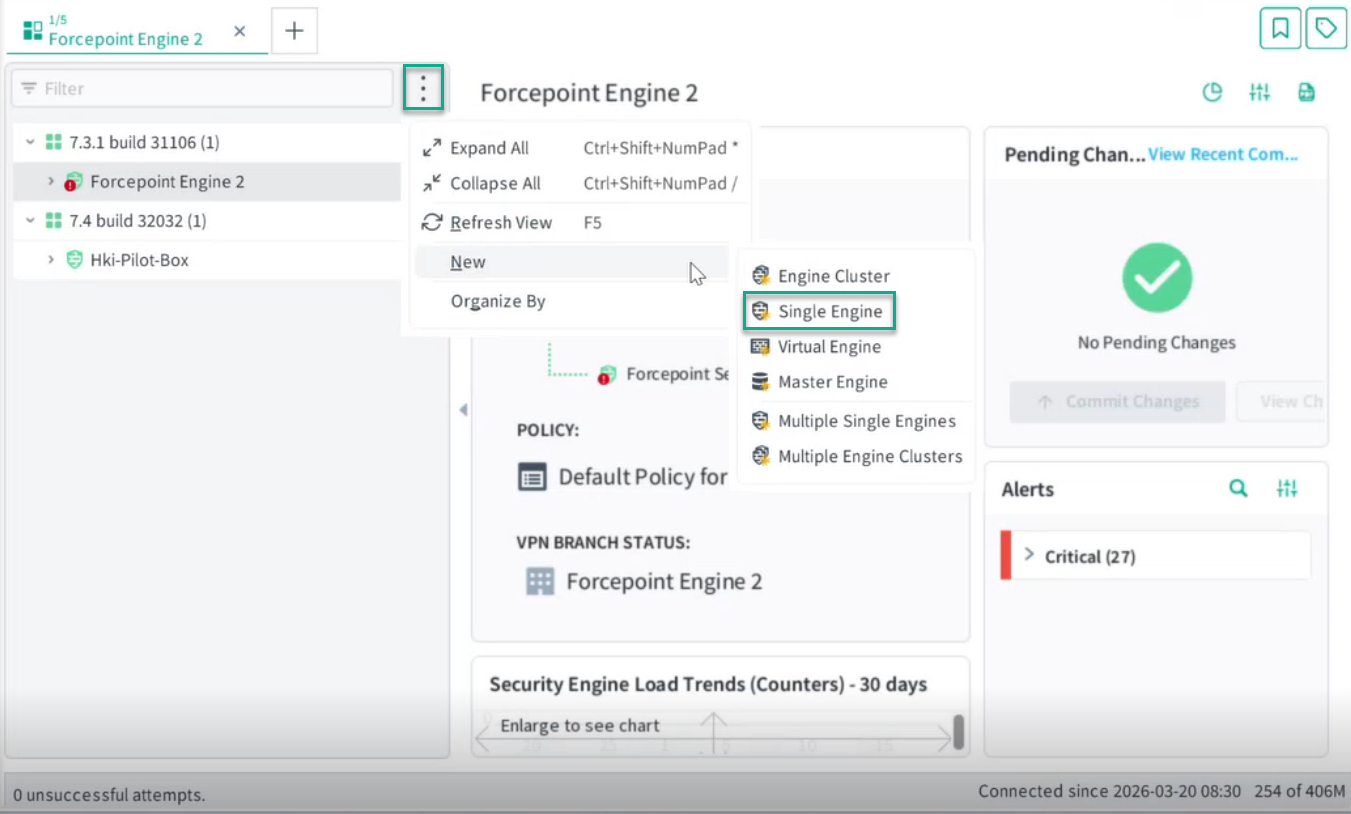Expand the Forcepoint Engine 2 tree node
Viewport: 1351px width, 814px height.
click(51, 182)
